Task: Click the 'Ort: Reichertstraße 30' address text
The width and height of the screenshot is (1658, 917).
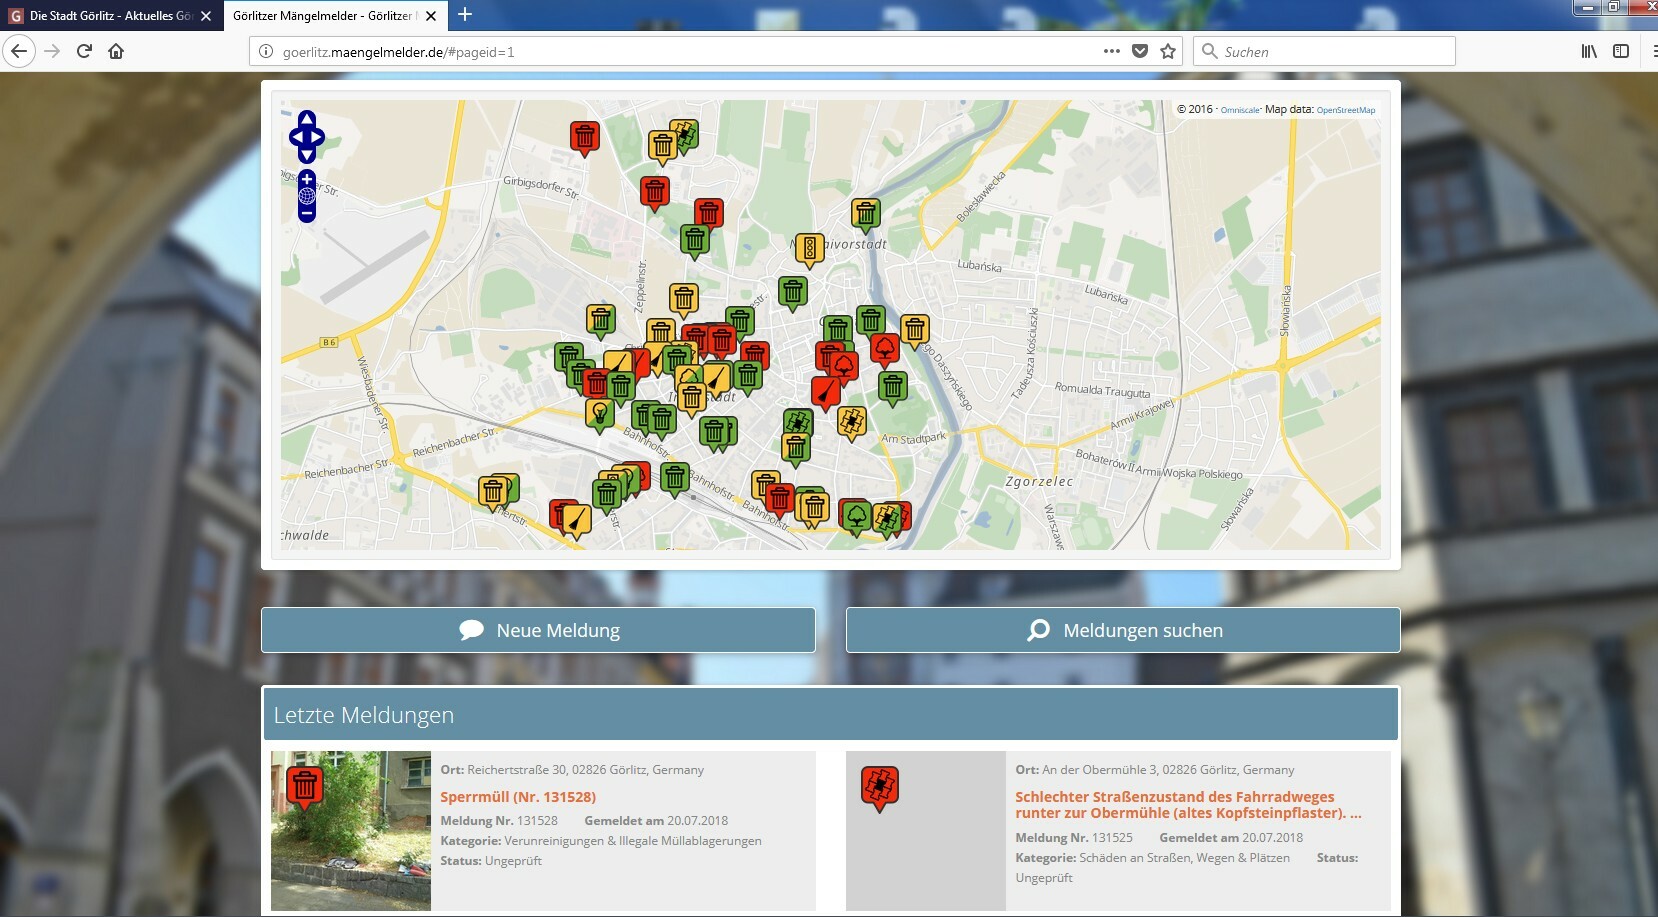Action: (x=572, y=770)
